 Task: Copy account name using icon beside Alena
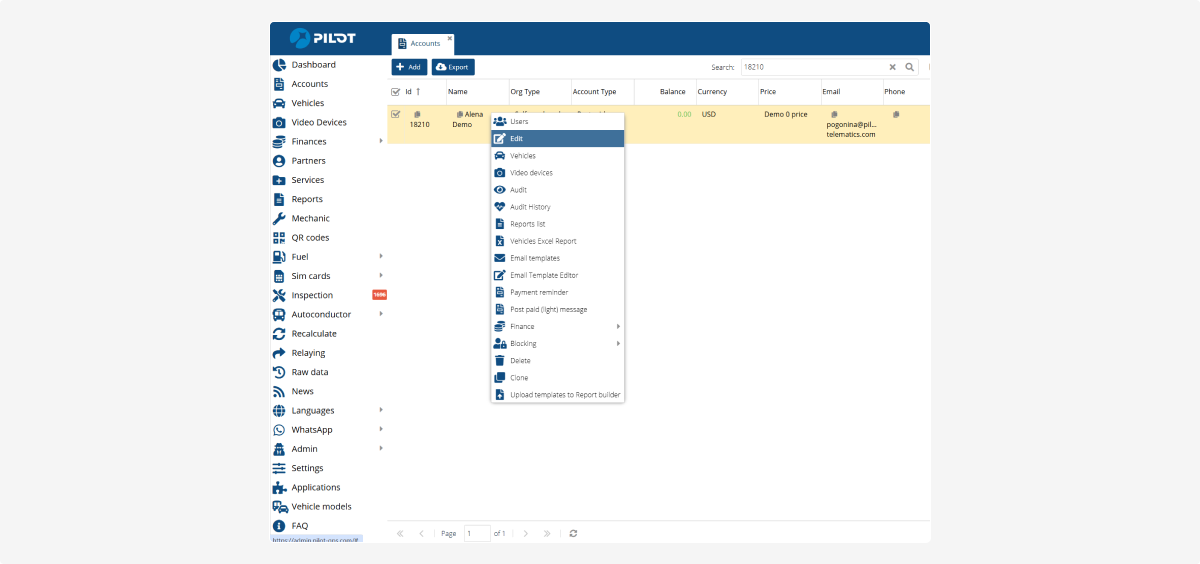(x=460, y=115)
